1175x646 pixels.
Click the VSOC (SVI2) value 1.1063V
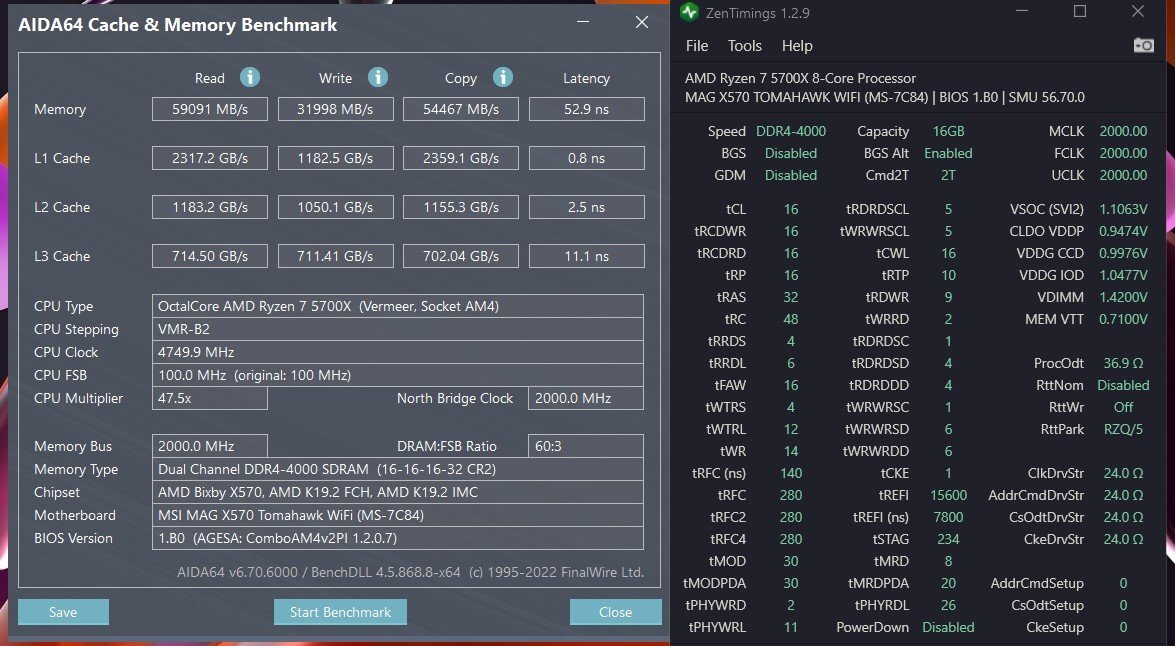[x=1123, y=209]
